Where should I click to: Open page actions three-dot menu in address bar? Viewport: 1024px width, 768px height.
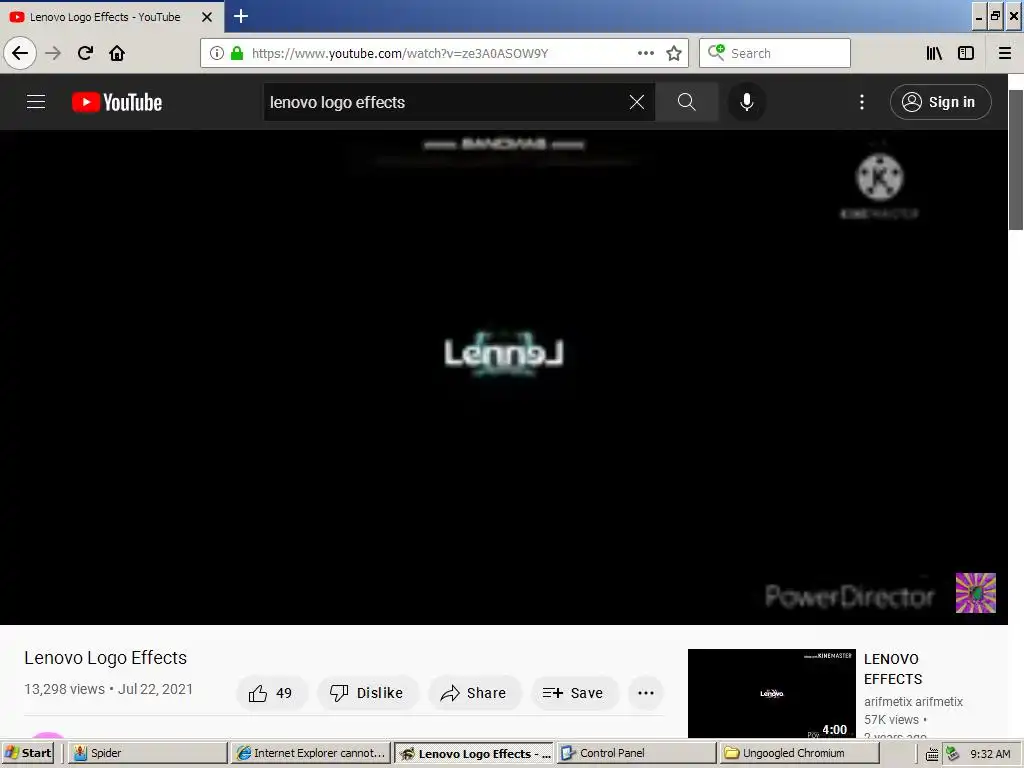coord(646,53)
